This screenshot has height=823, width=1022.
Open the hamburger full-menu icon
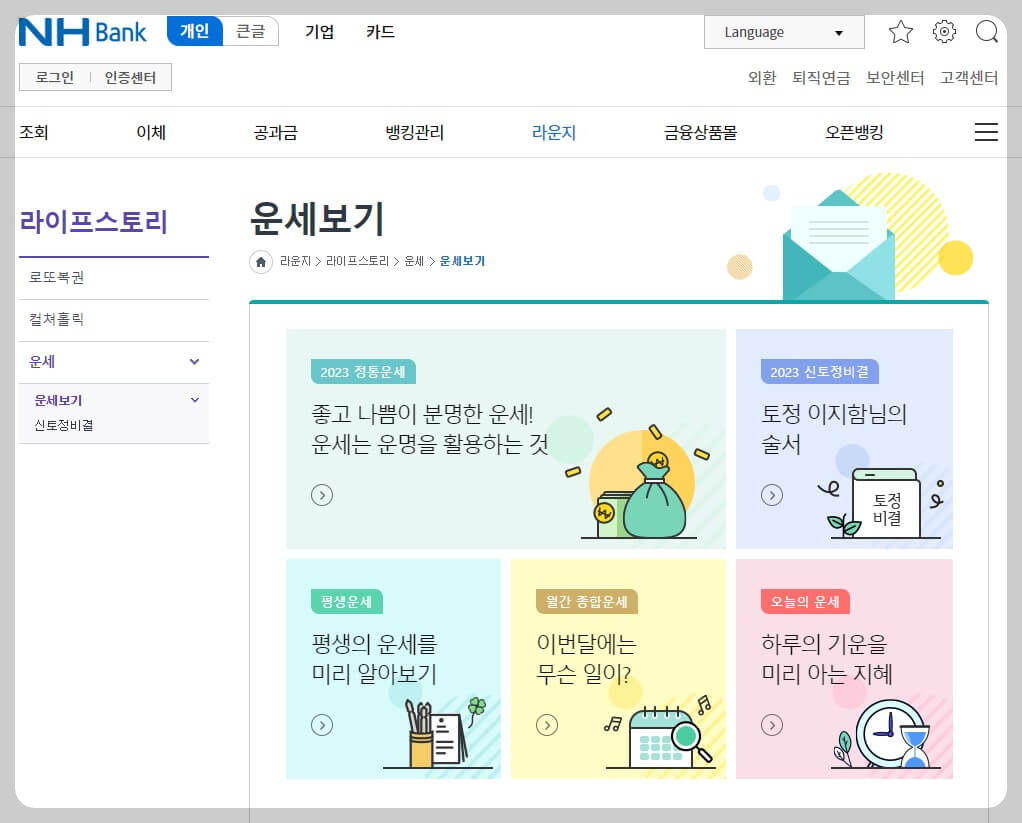tap(986, 131)
